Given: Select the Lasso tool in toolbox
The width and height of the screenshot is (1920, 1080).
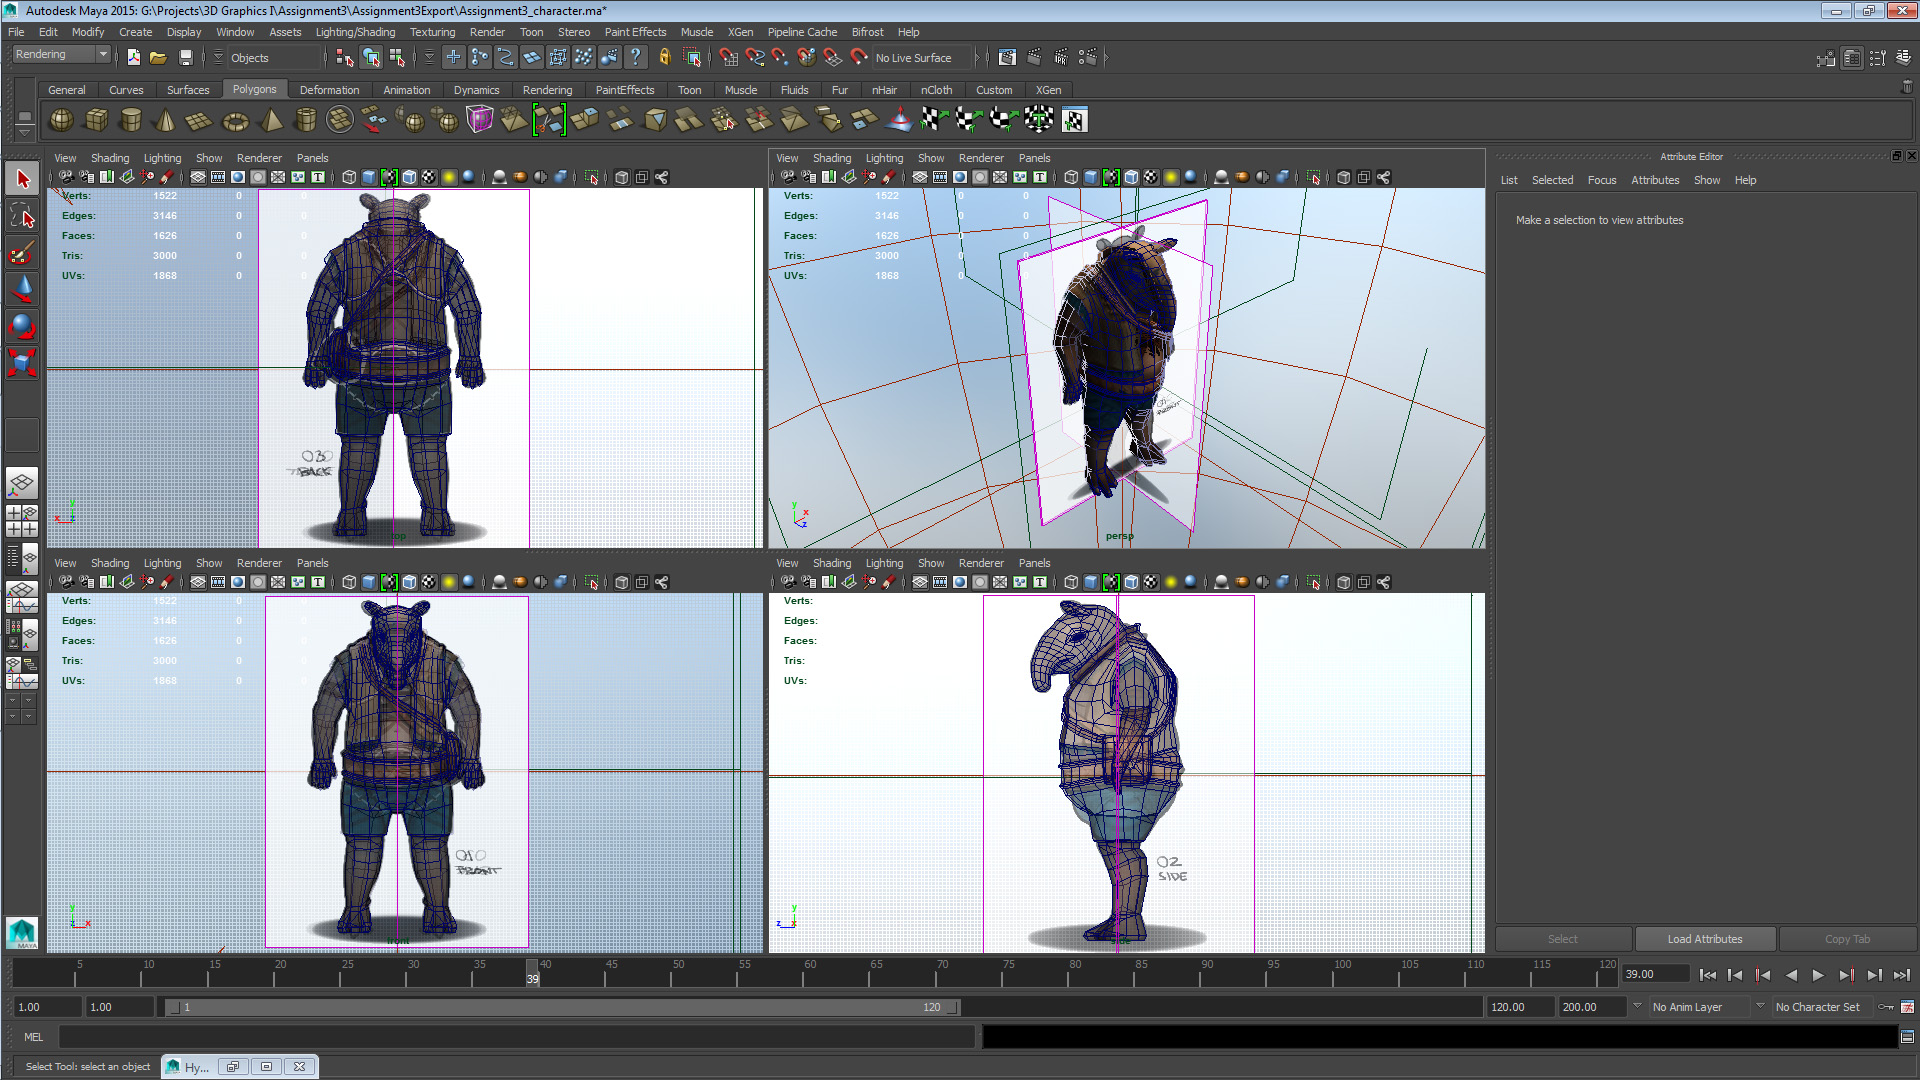Looking at the screenshot, I should pyautogui.click(x=22, y=216).
